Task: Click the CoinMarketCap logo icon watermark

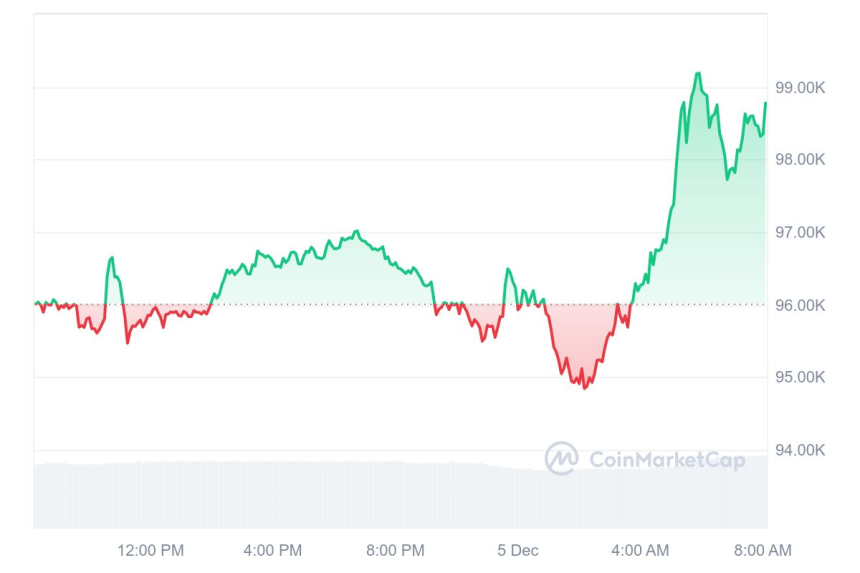Action: click(561, 459)
